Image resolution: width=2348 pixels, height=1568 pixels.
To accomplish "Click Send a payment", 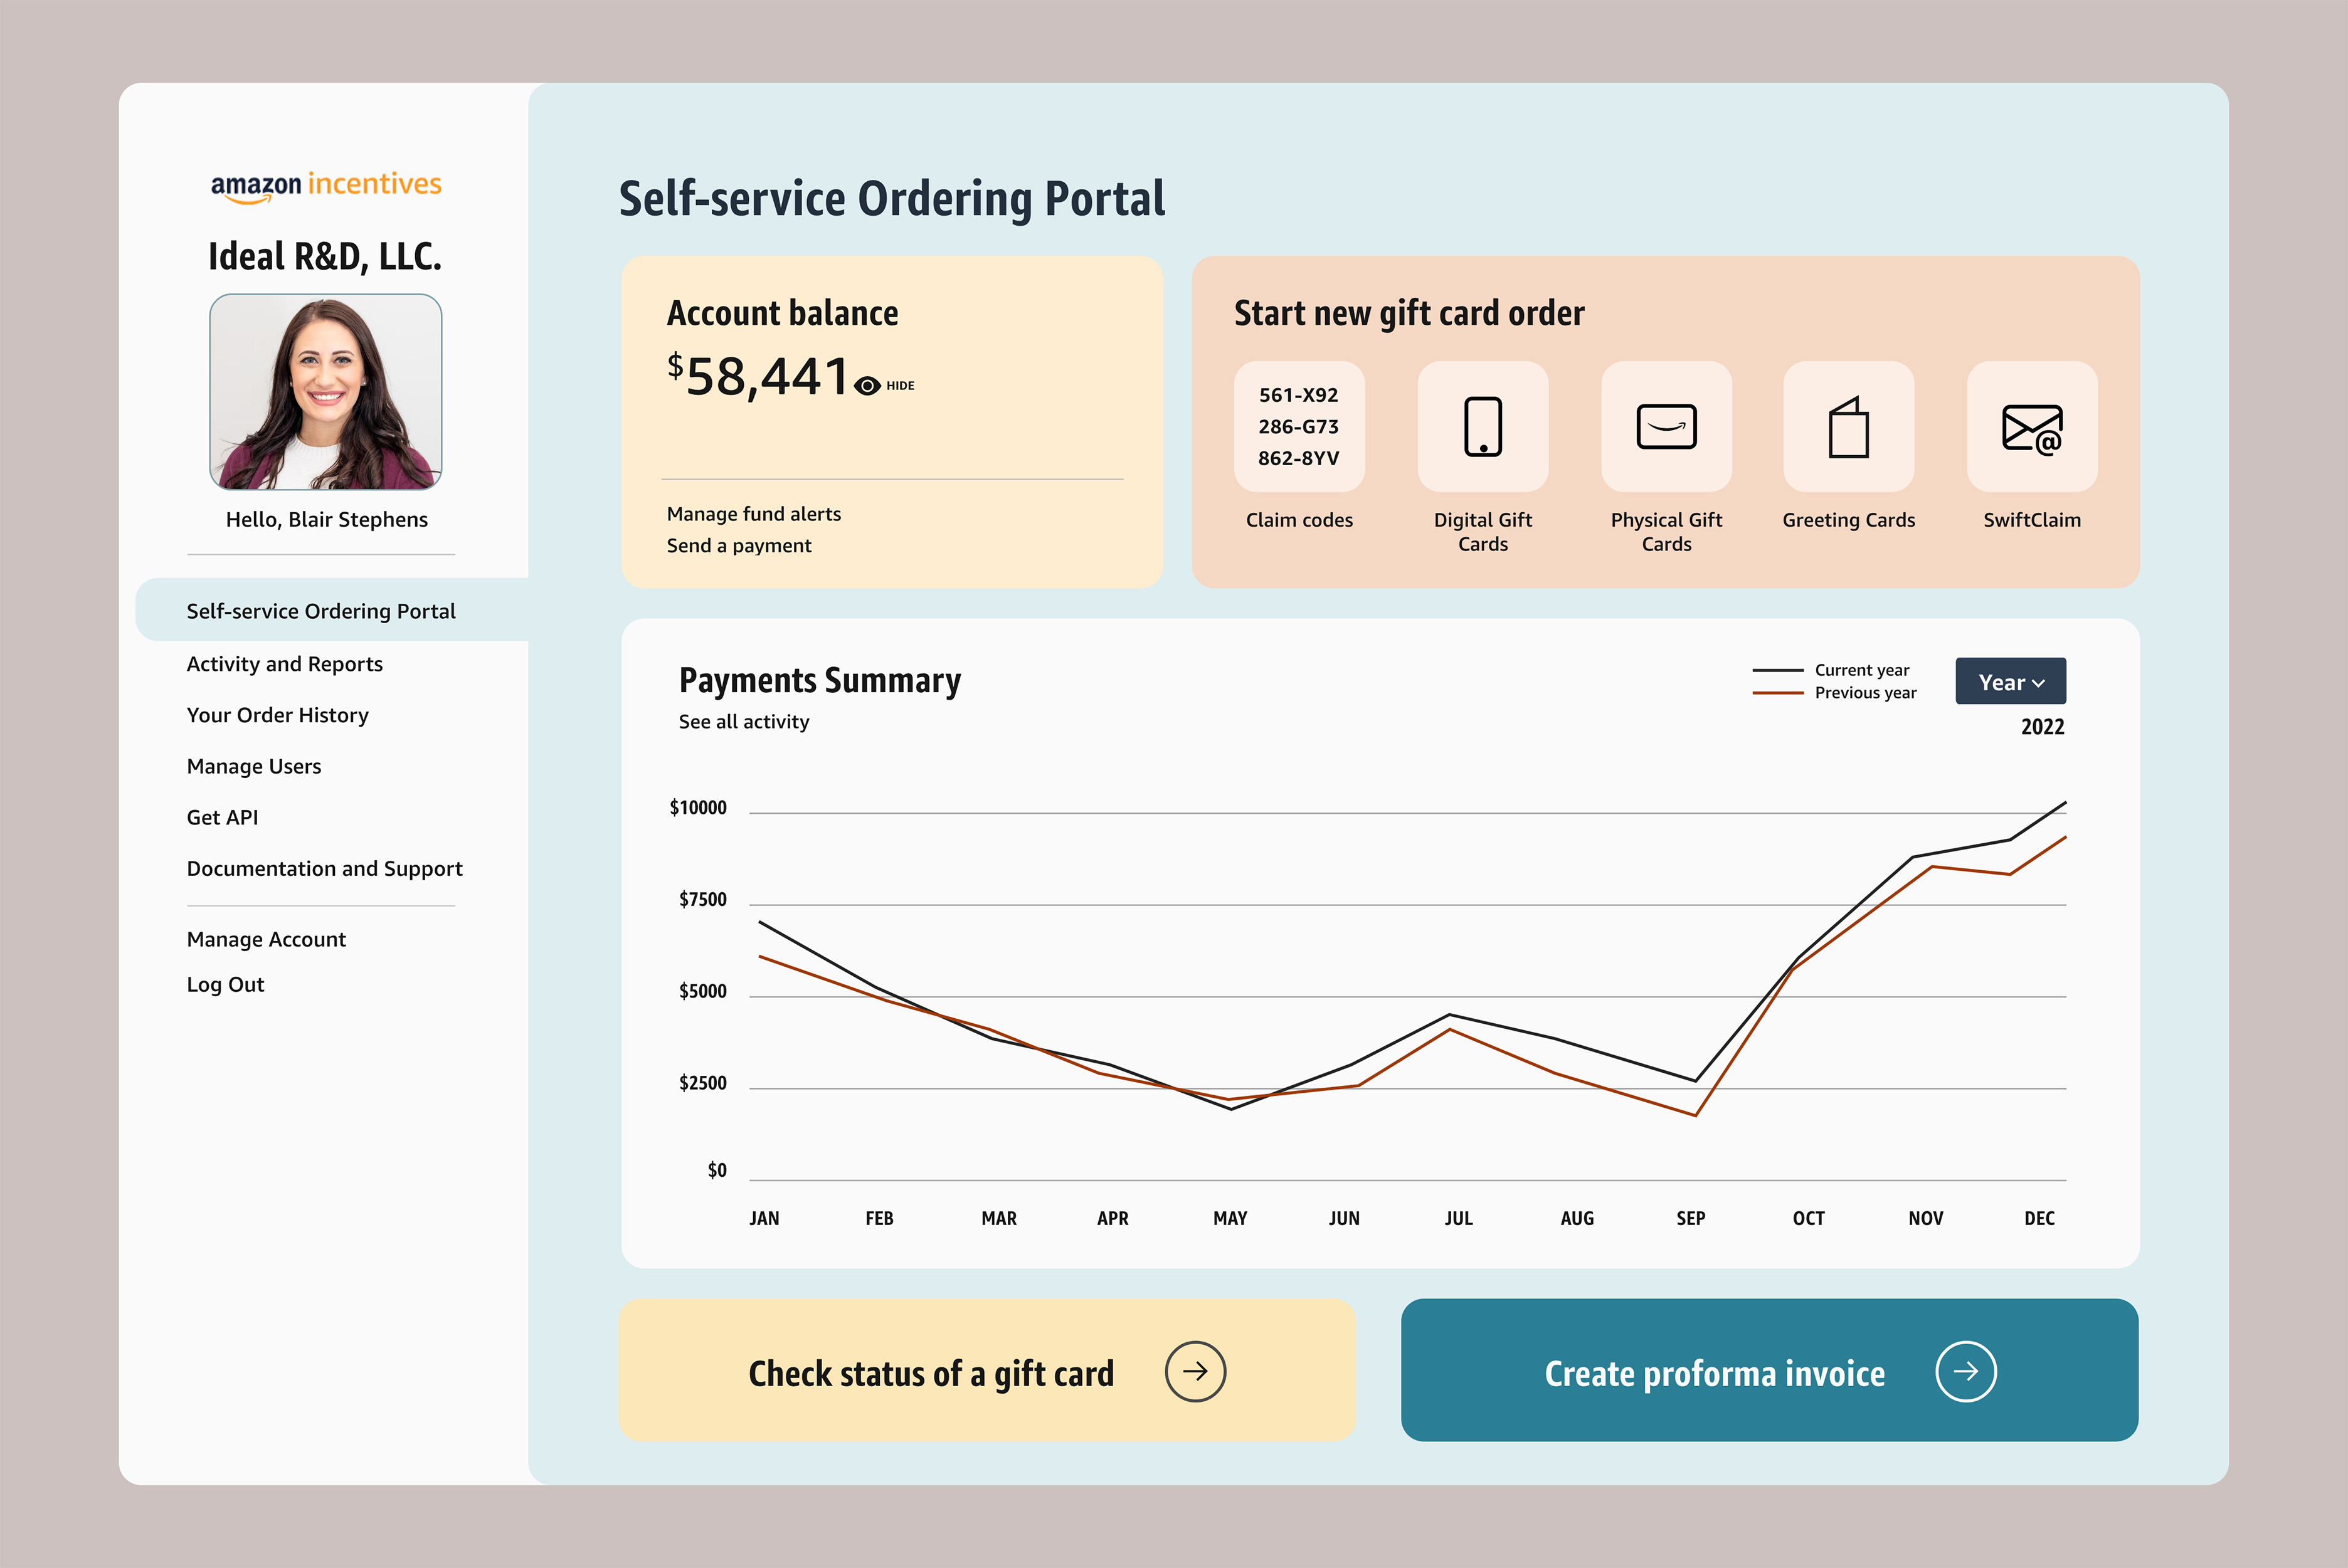I will [x=738, y=545].
